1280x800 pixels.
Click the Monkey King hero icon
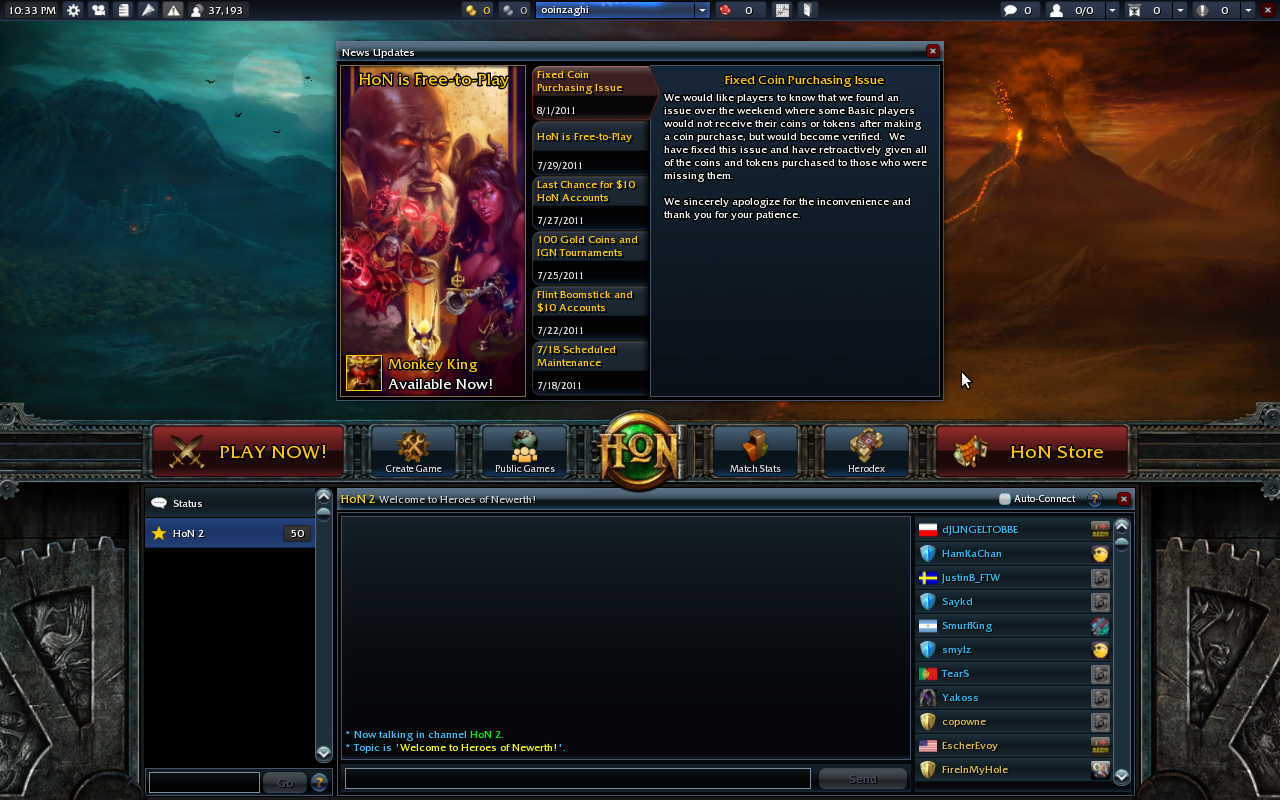363,373
